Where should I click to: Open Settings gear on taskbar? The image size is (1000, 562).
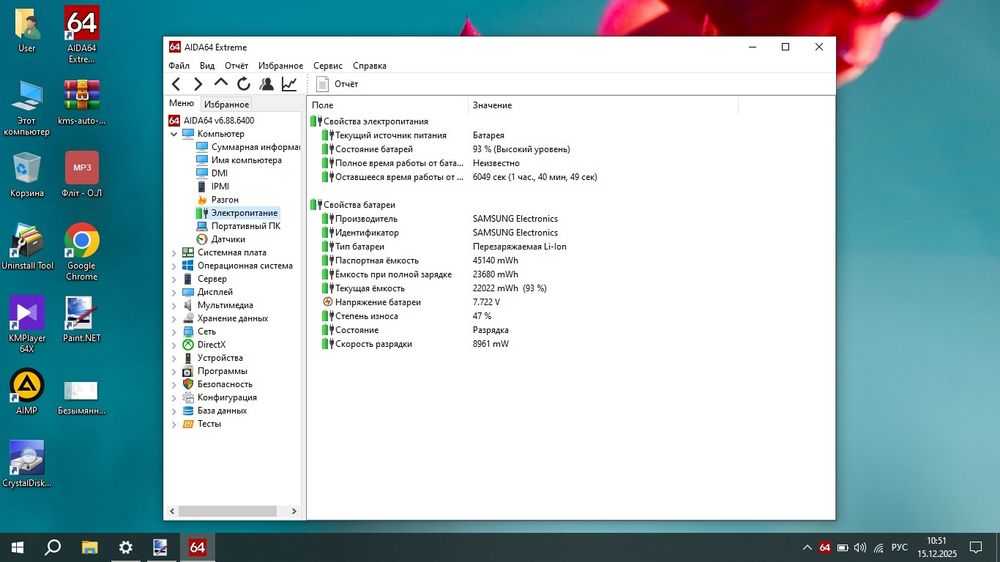[126, 547]
